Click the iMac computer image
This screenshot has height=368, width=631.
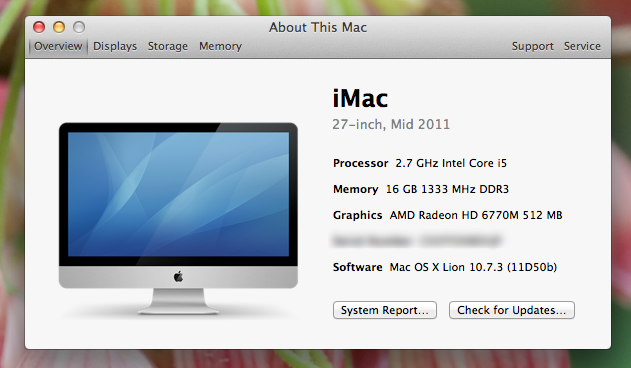(x=178, y=218)
